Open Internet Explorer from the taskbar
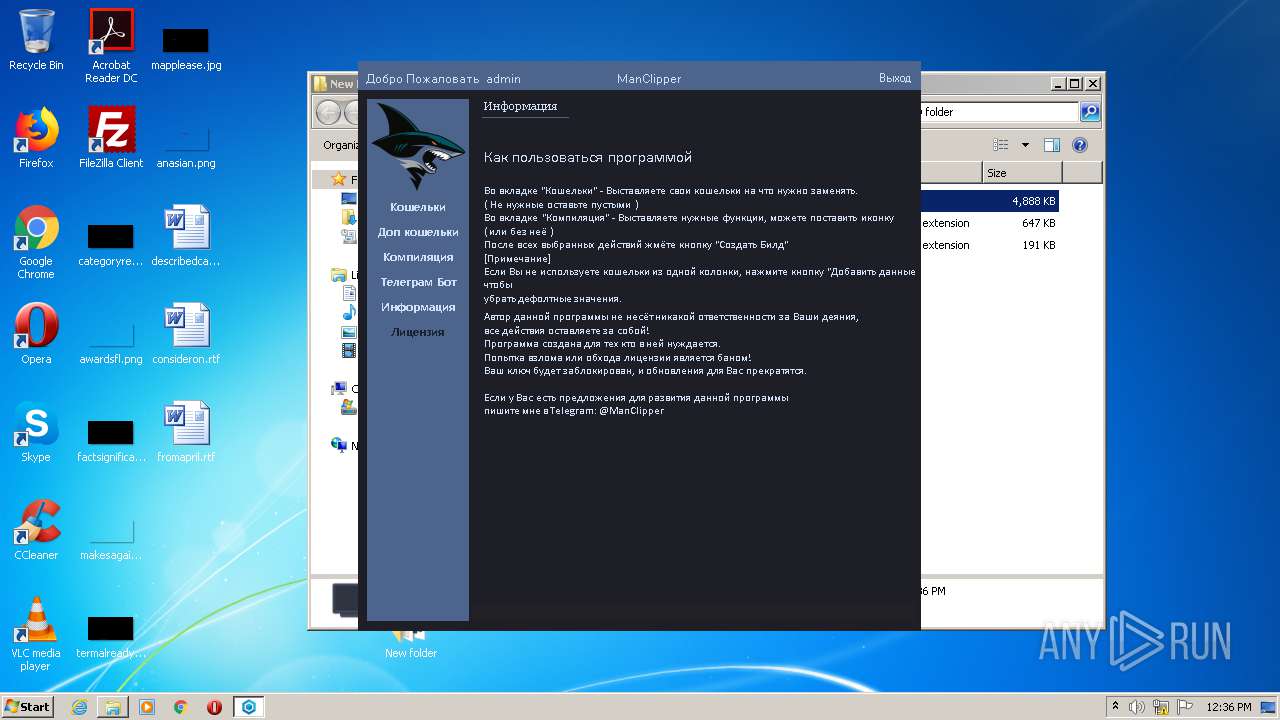Viewport: 1280px width, 720px height. tap(79, 707)
